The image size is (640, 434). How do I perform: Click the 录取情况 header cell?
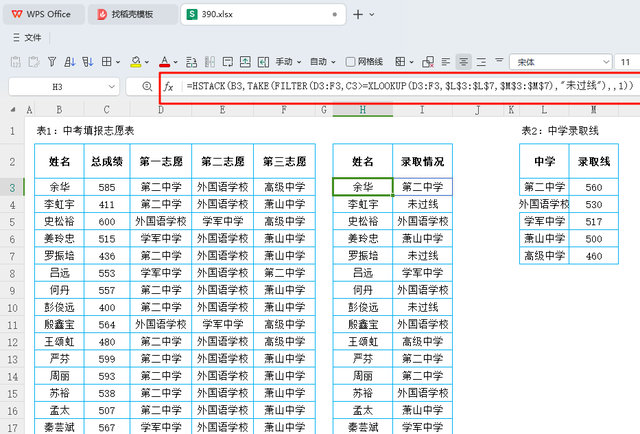422,161
